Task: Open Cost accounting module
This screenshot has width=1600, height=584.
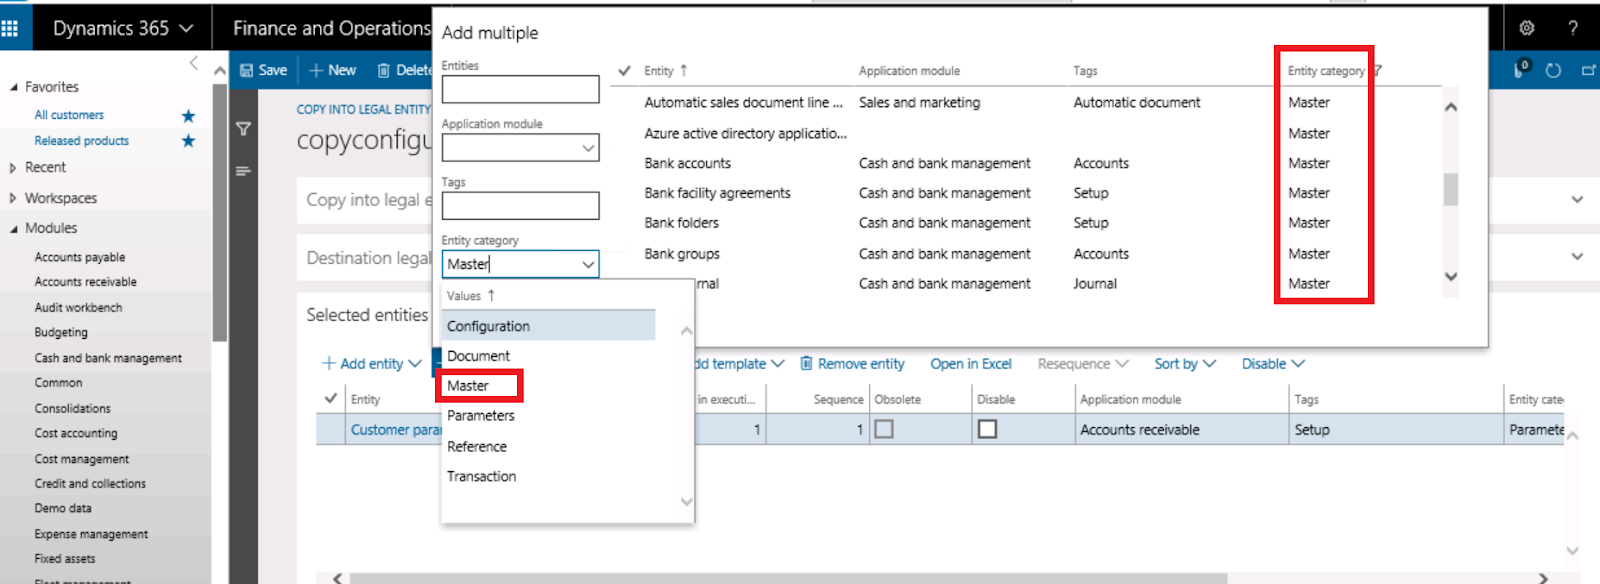Action: click(x=76, y=433)
